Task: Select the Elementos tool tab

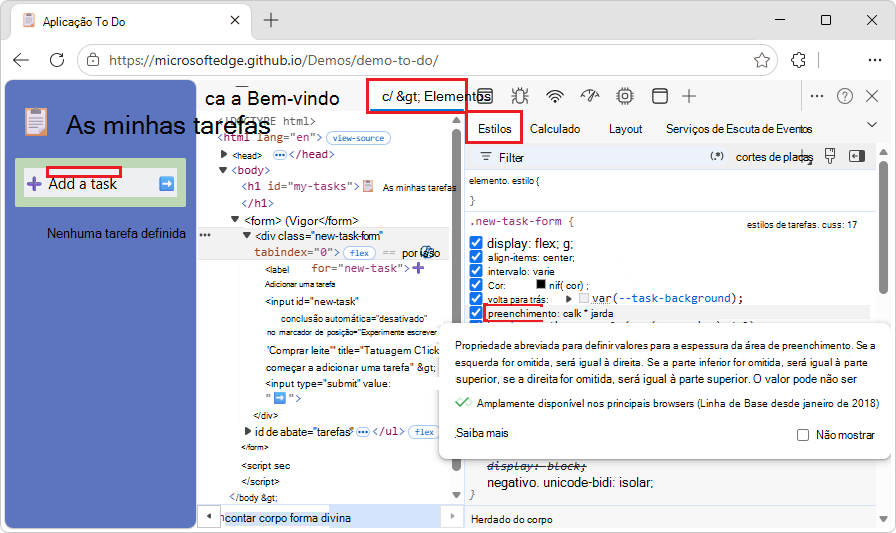Action: pos(436,96)
